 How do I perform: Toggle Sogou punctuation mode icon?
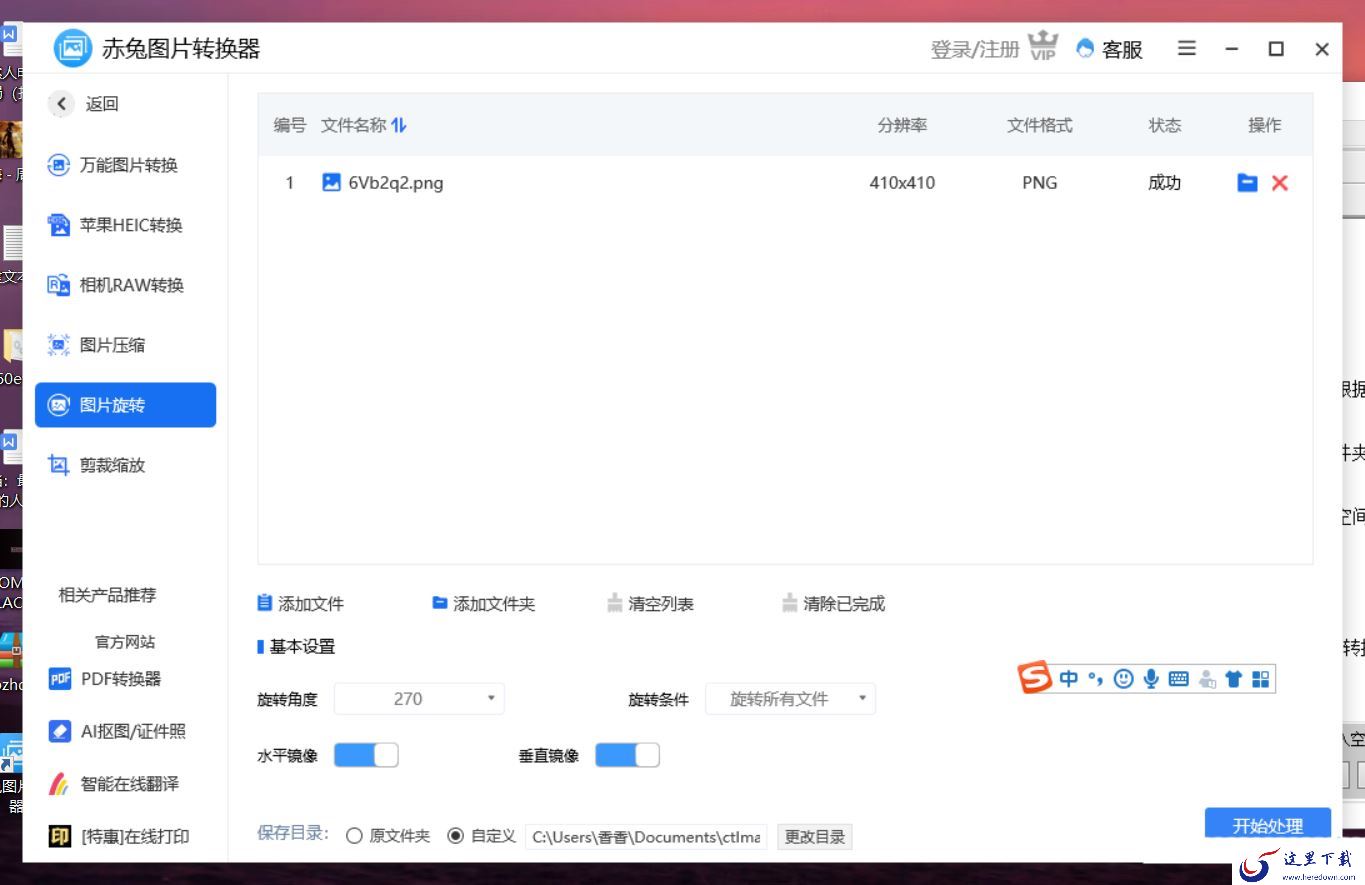(1096, 679)
